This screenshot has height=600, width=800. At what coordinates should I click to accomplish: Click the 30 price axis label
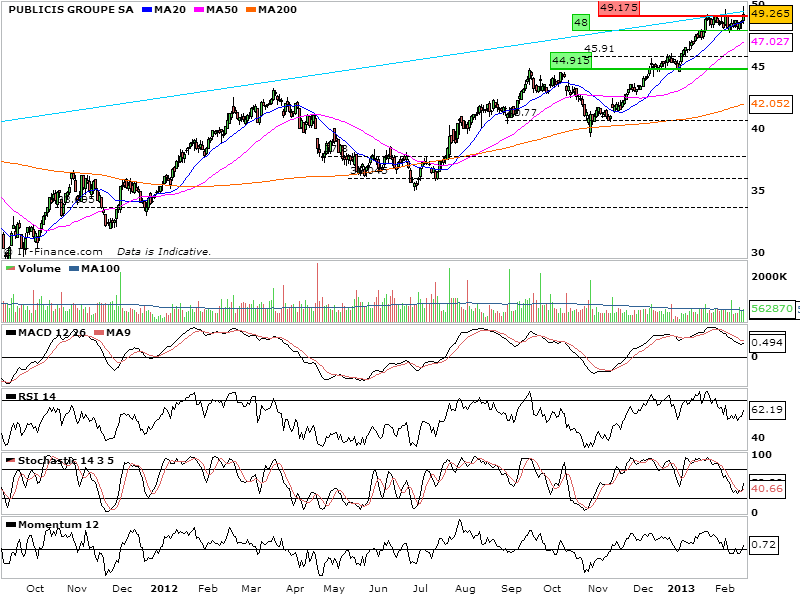758,253
